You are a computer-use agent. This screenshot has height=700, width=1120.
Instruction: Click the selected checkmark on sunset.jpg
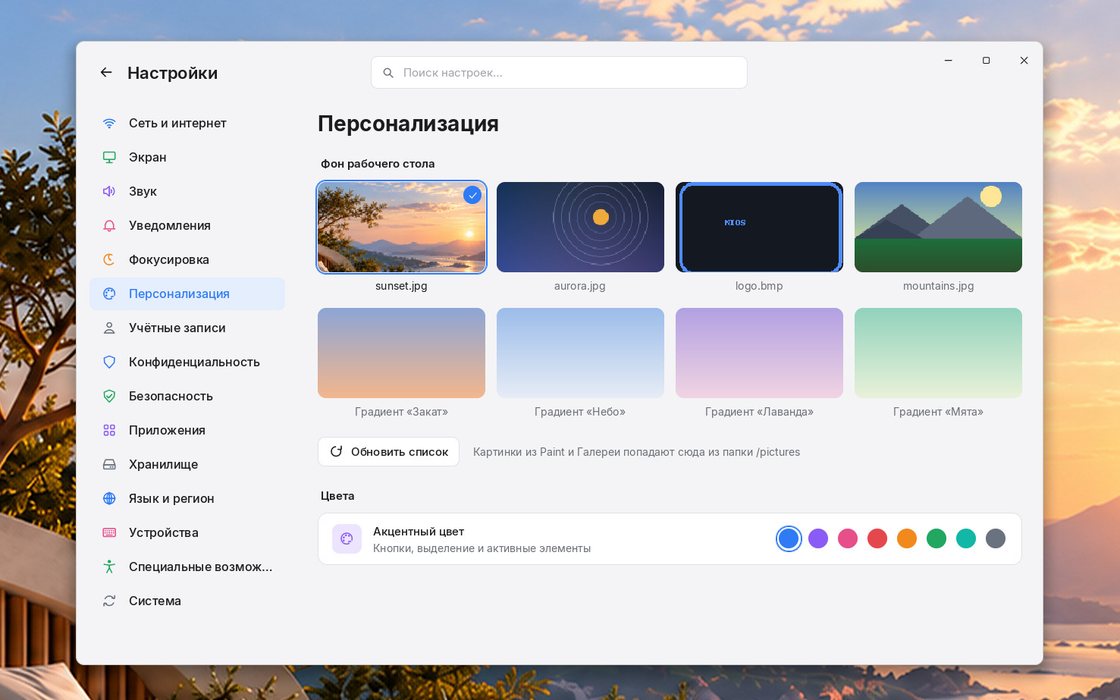coord(472,195)
